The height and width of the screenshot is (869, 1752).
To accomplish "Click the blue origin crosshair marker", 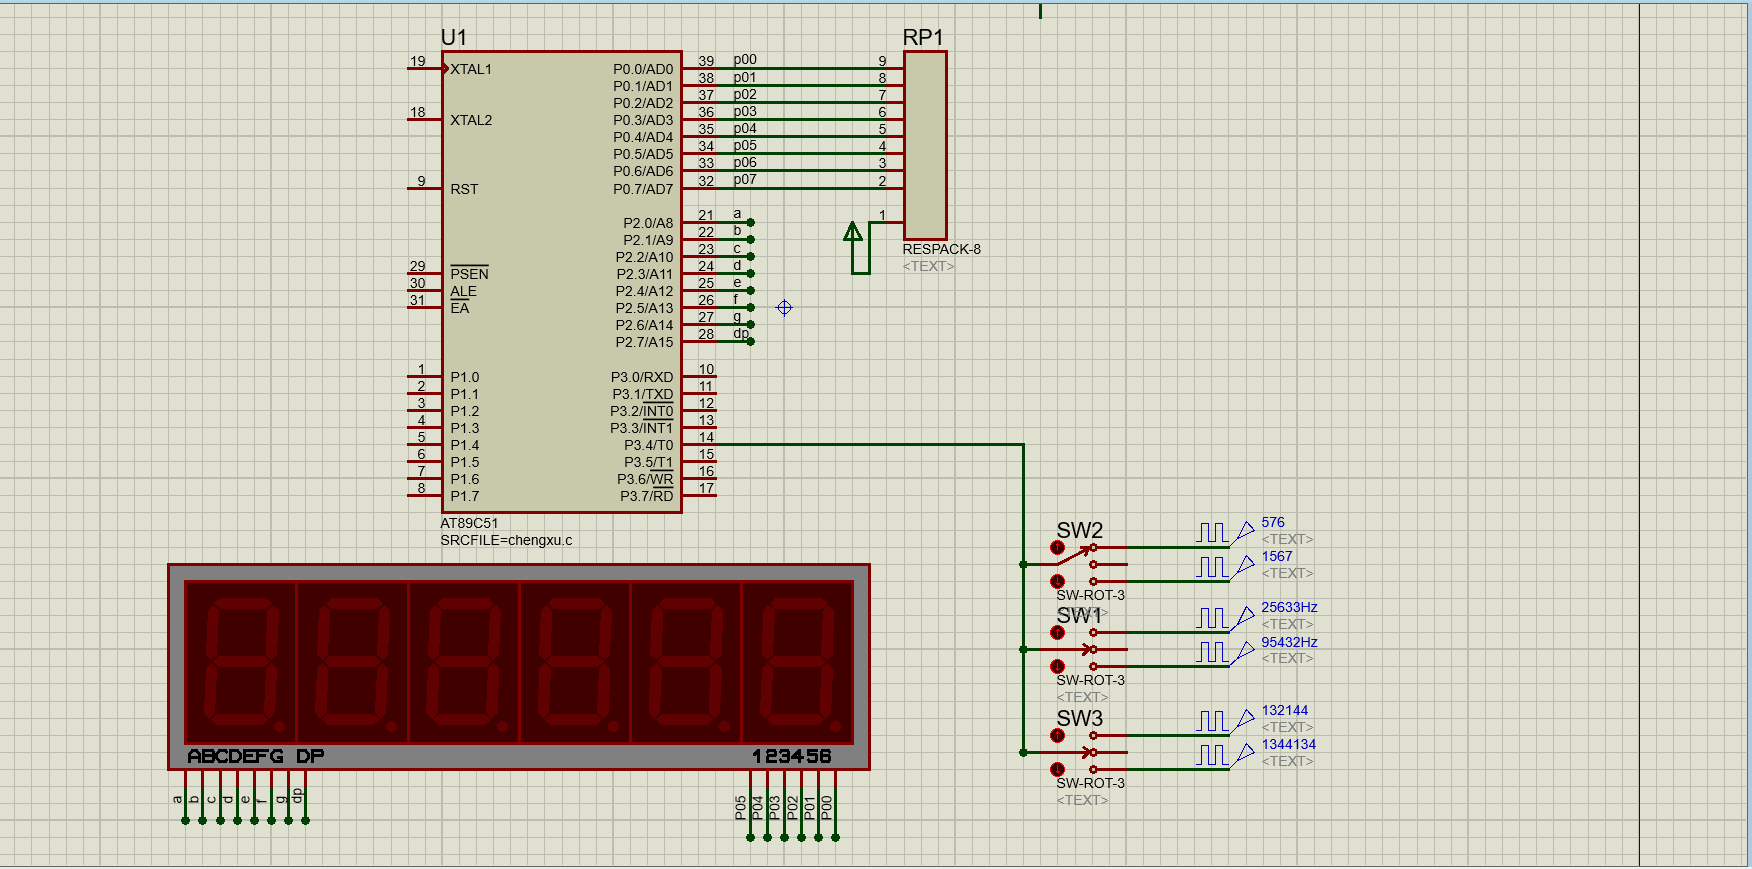I will coord(784,308).
